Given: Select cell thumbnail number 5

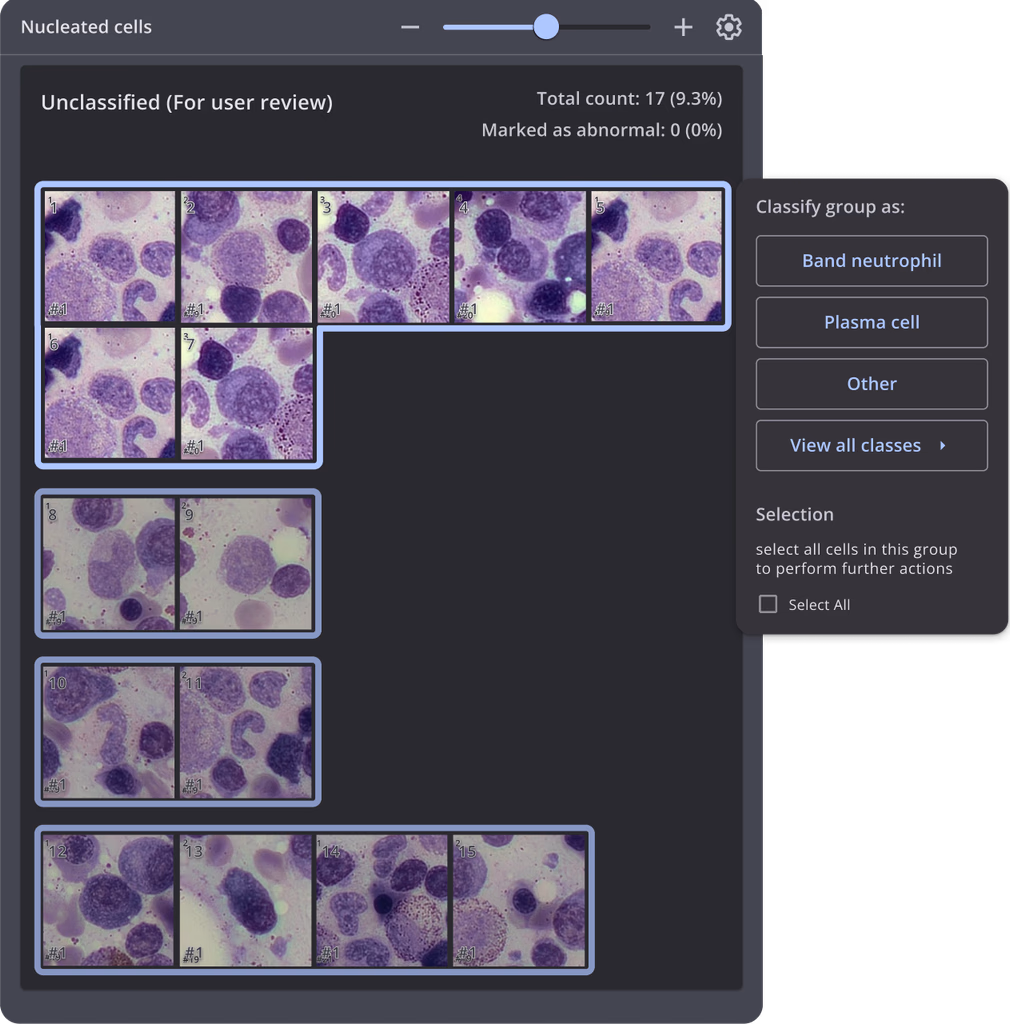Looking at the screenshot, I should point(656,256).
